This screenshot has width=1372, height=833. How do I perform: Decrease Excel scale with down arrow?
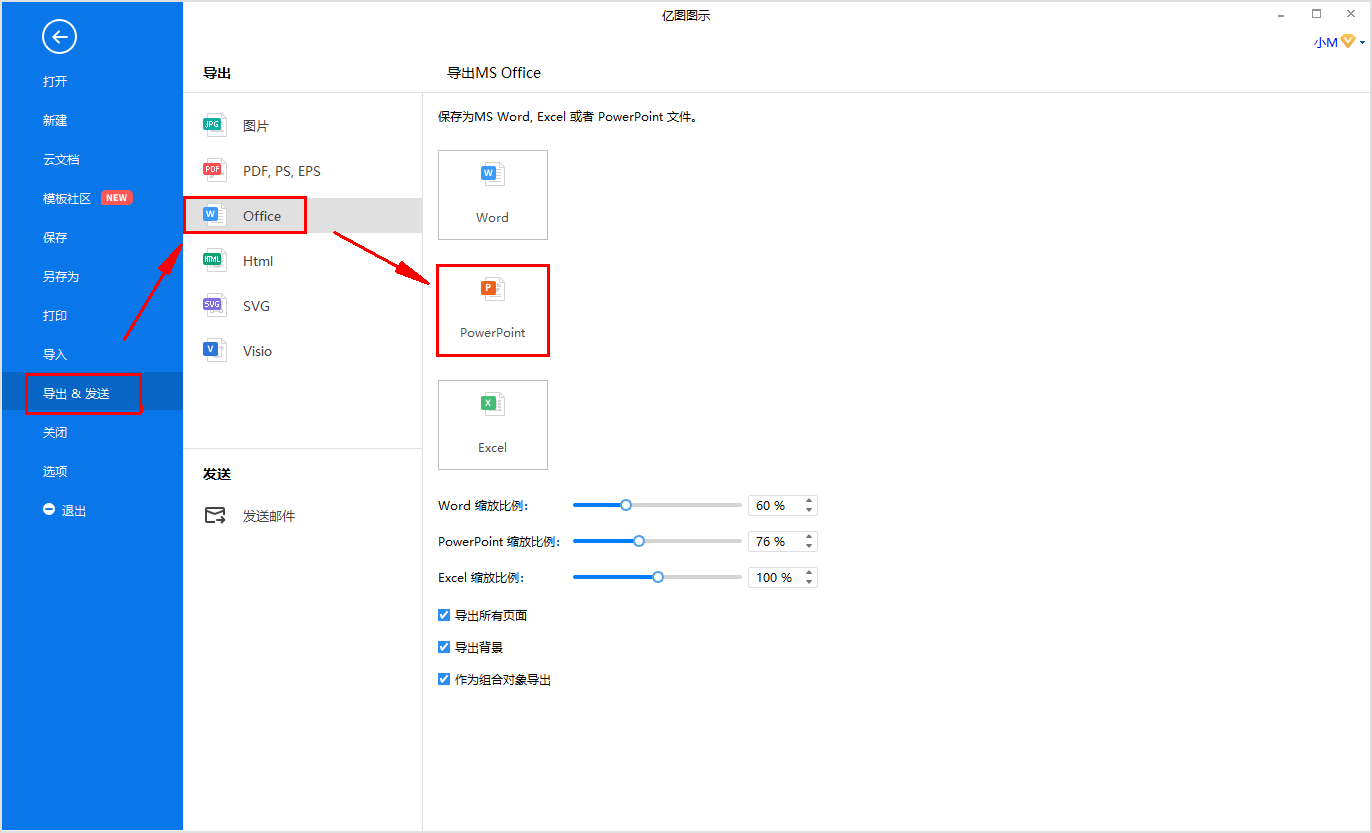point(809,583)
